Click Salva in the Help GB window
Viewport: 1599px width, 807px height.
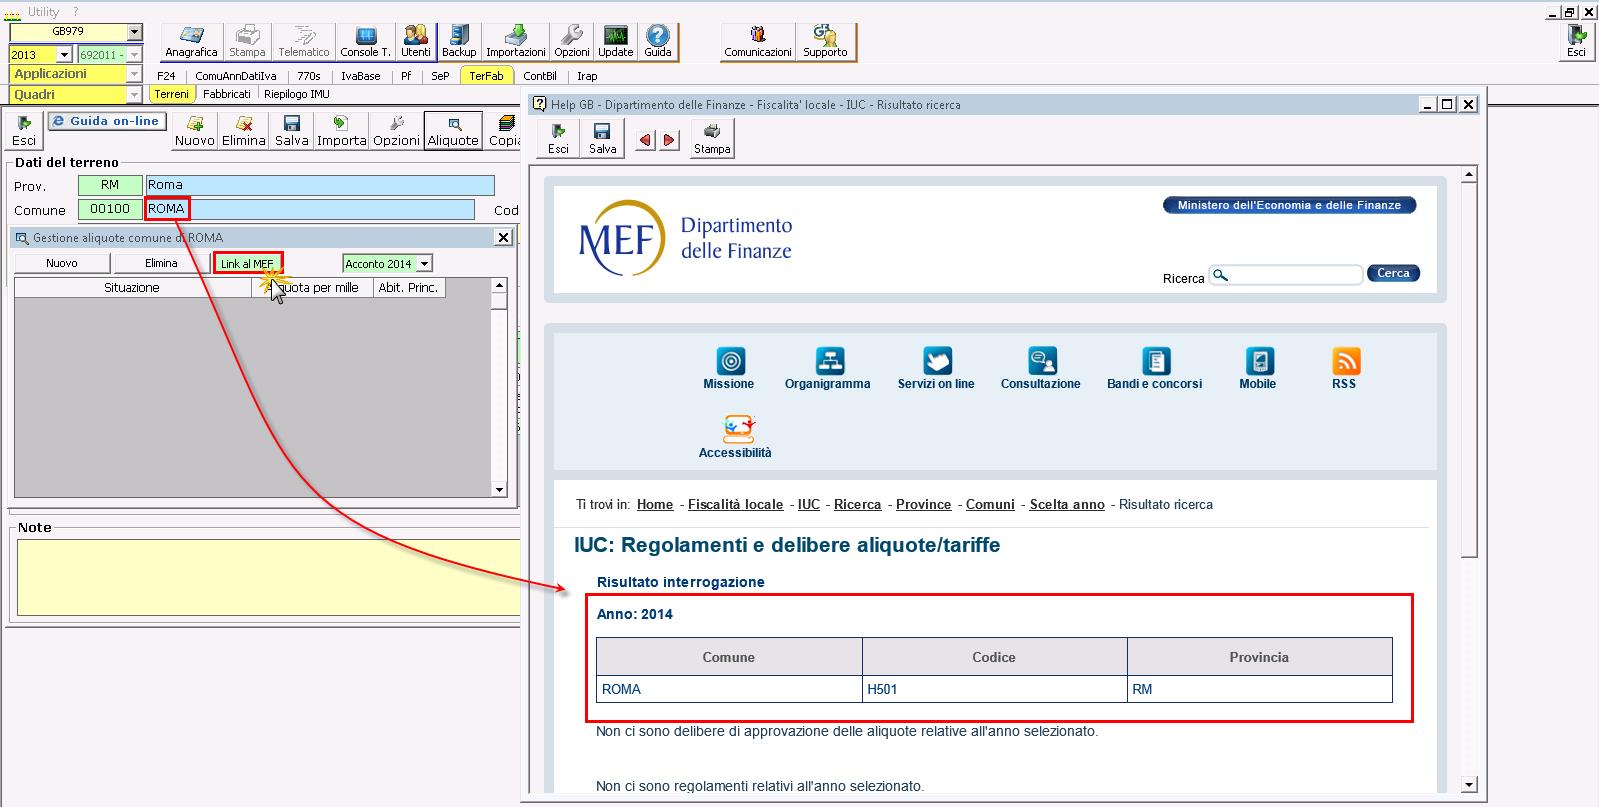(x=602, y=138)
